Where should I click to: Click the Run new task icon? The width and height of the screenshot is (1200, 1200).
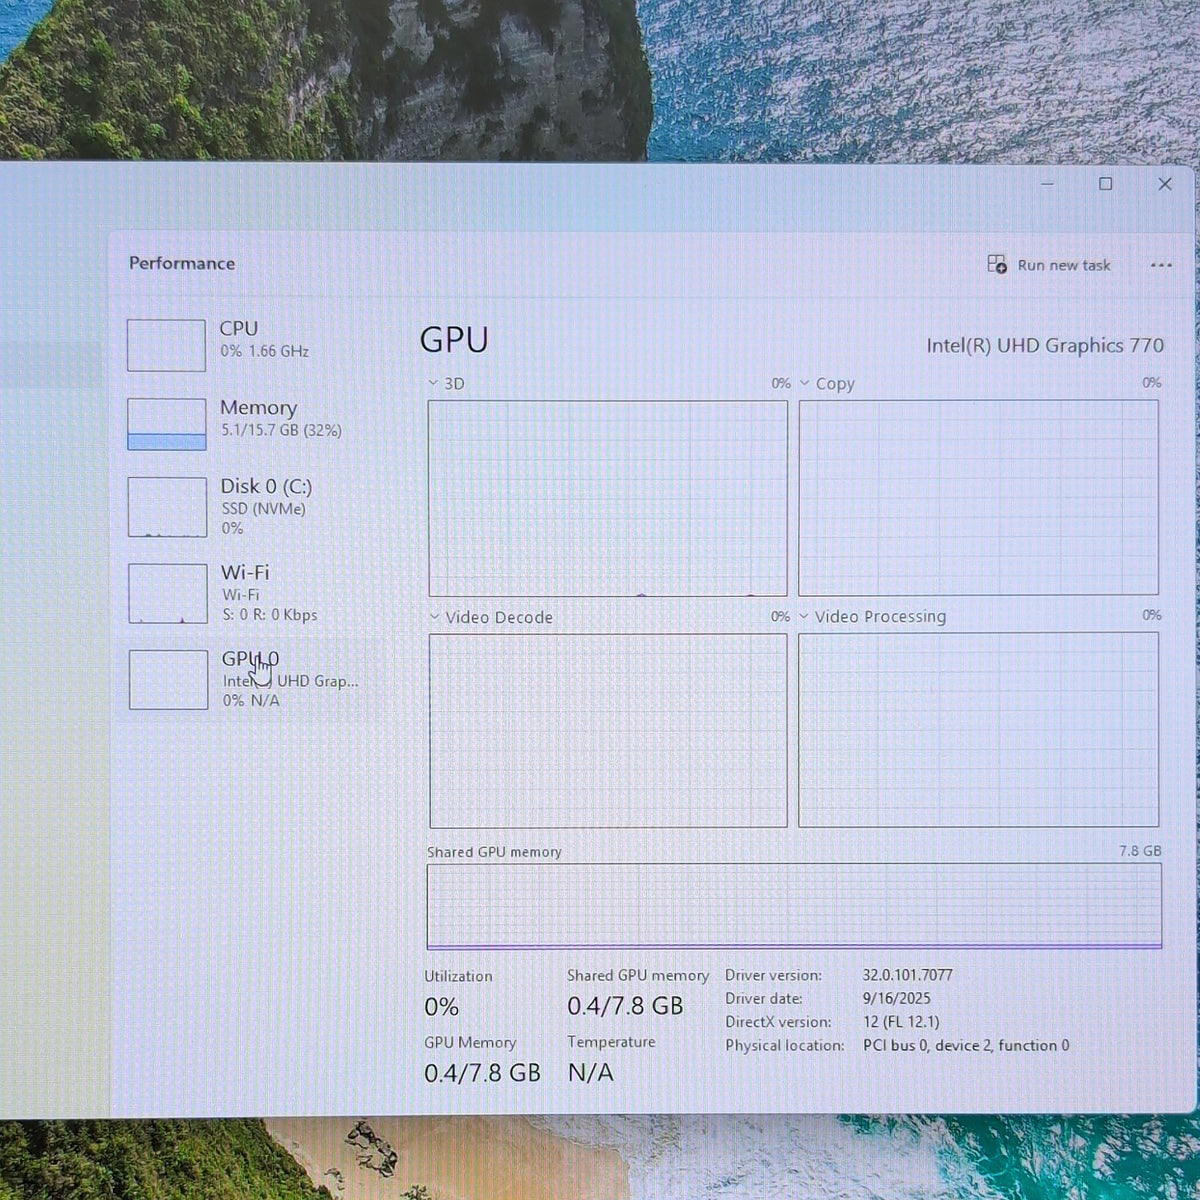click(x=997, y=264)
